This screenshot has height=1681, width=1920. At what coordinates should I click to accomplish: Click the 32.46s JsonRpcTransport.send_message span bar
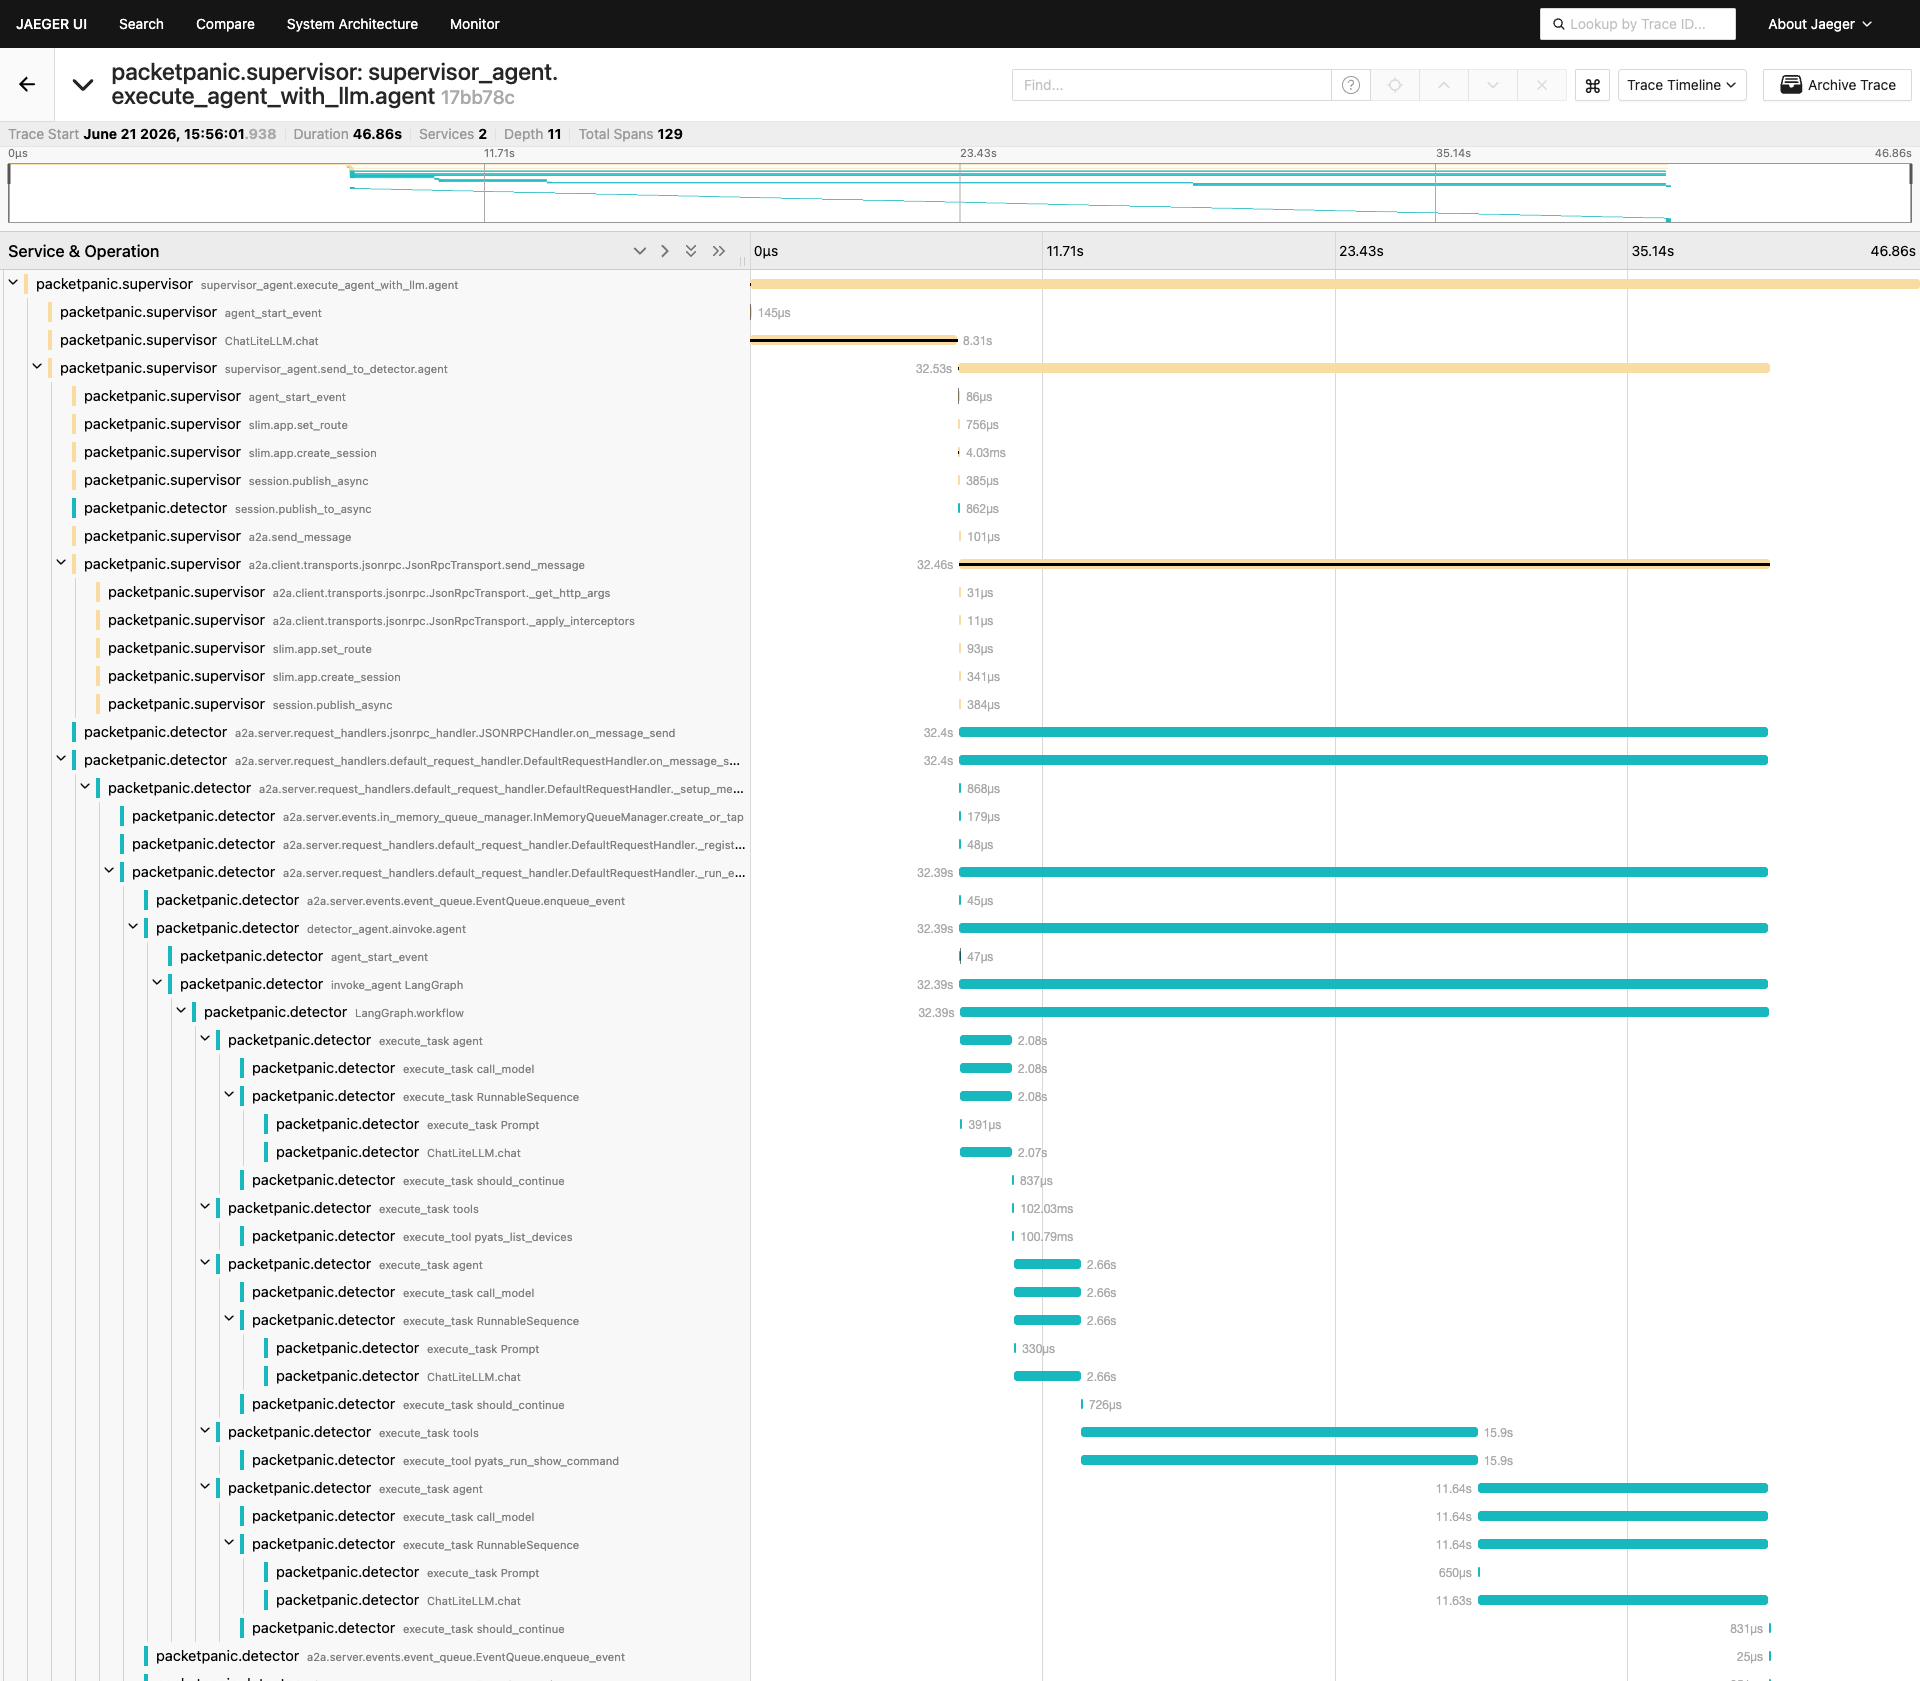(1364, 564)
